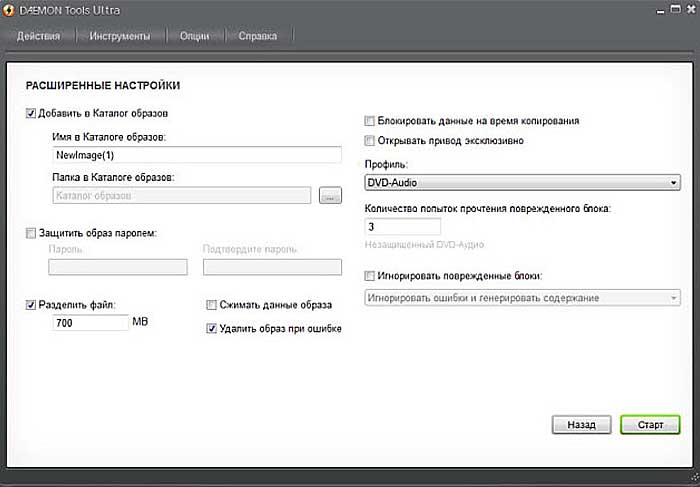
Task: Toggle the "Разделить файл" checkbox
Action: click(30, 304)
